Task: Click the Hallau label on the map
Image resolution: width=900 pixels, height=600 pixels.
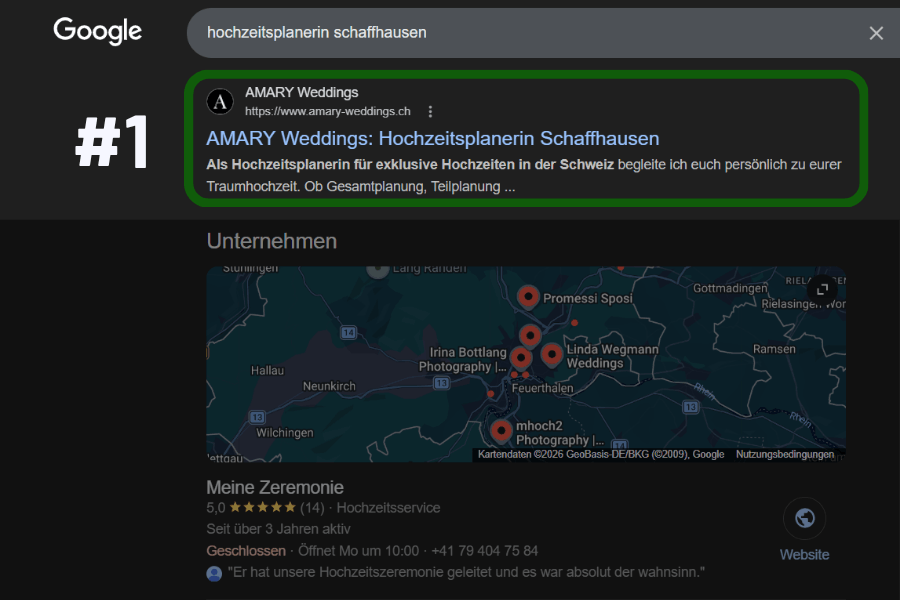Action: point(267,371)
